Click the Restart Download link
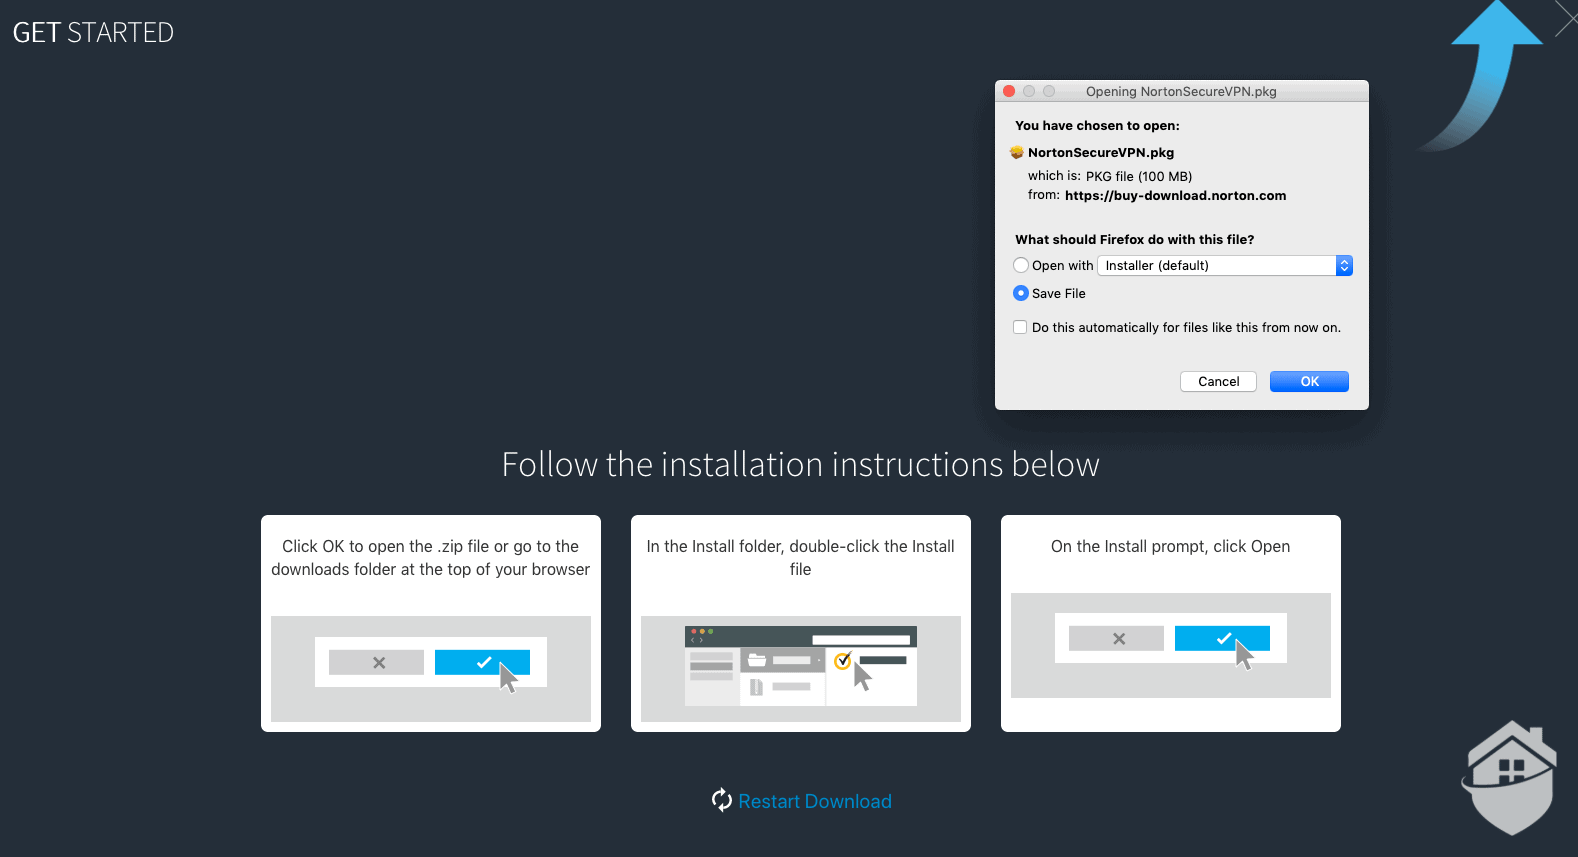Viewport: 1578px width, 857px height. [815, 801]
